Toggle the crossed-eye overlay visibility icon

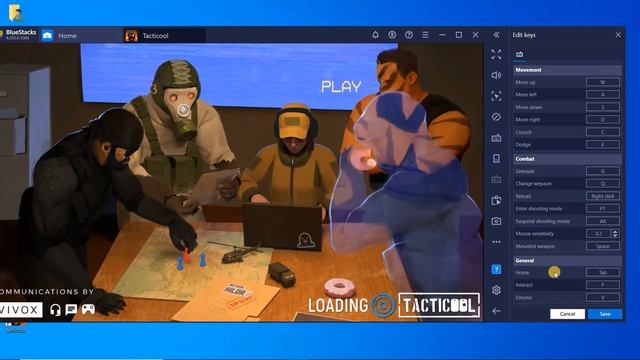point(496,117)
